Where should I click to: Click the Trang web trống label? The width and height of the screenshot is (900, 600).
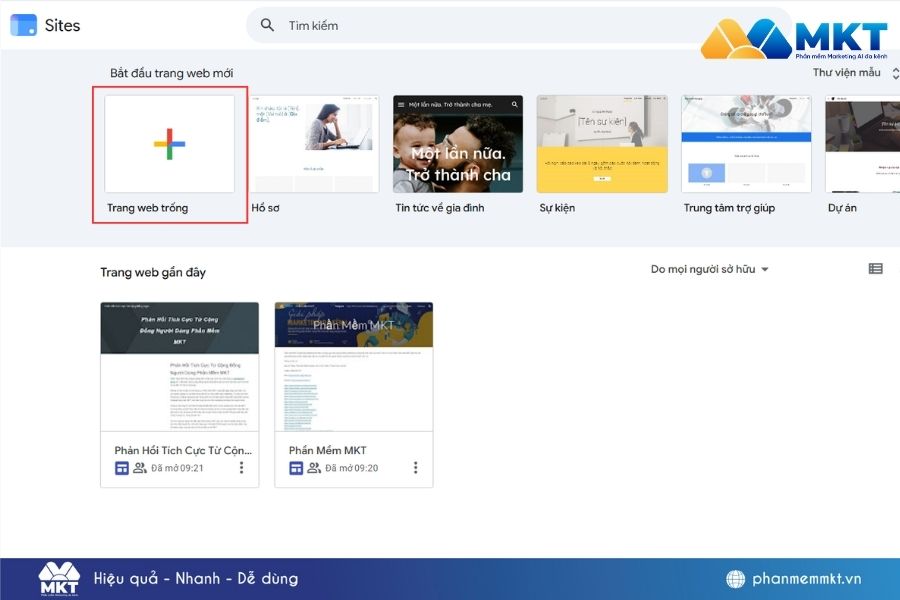(x=148, y=208)
